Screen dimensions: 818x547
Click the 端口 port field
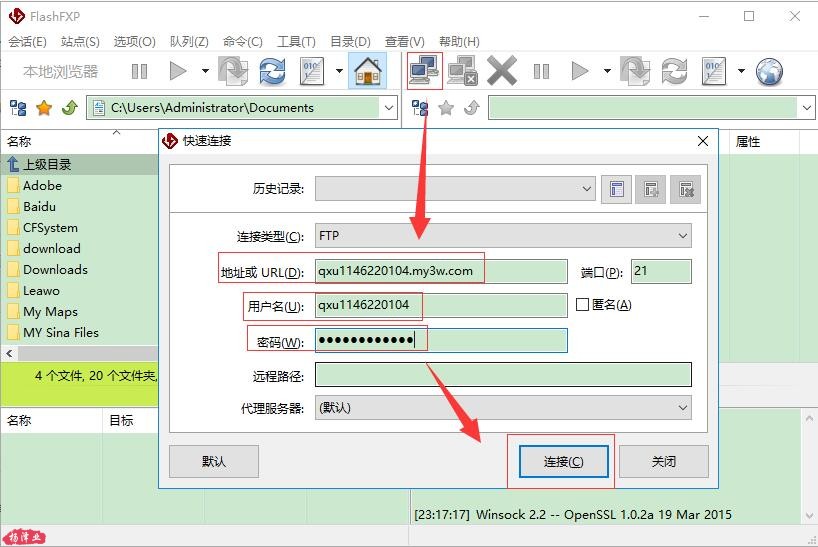click(661, 271)
